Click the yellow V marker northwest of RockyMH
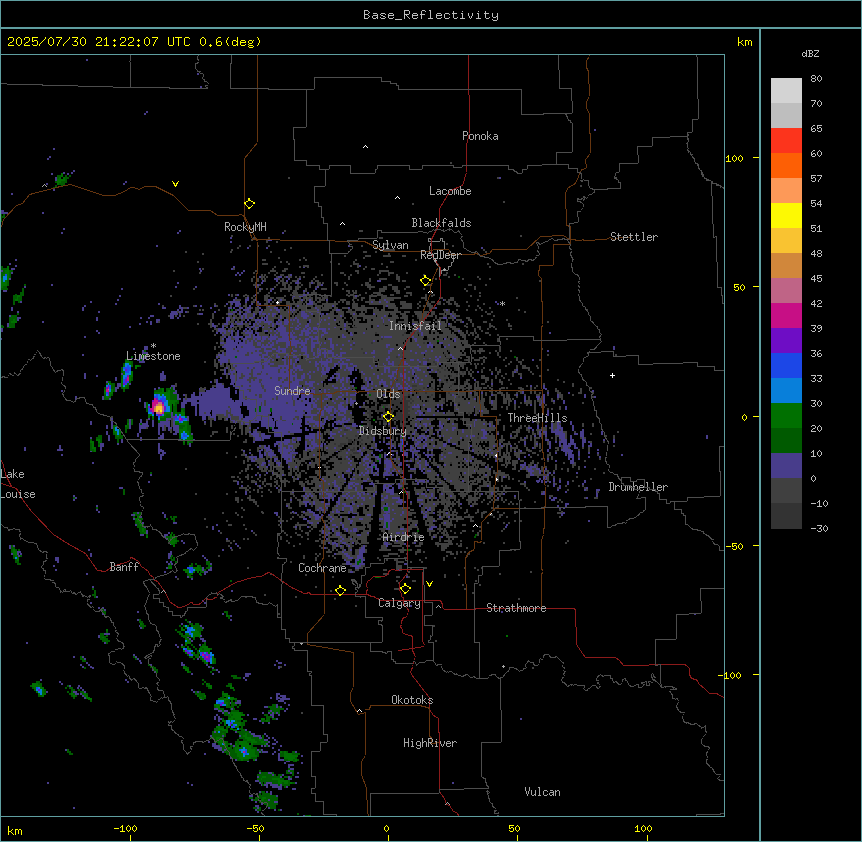Image resolution: width=862 pixels, height=842 pixels. tap(175, 184)
